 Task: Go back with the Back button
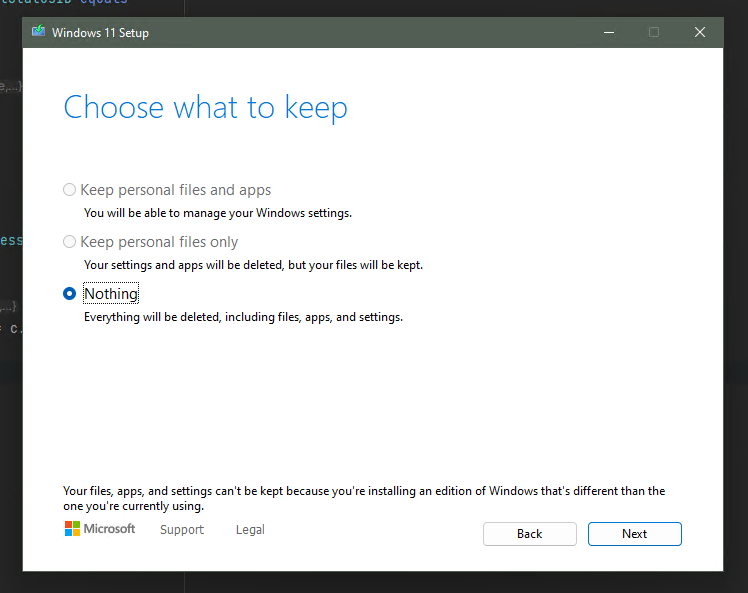tap(530, 534)
